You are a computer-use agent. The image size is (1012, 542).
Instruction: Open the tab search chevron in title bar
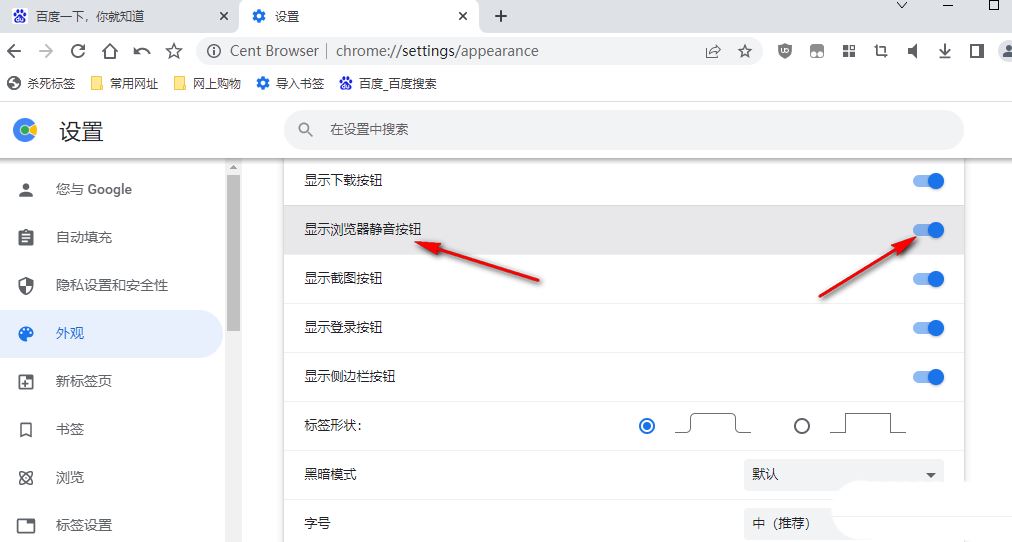tap(902, 6)
